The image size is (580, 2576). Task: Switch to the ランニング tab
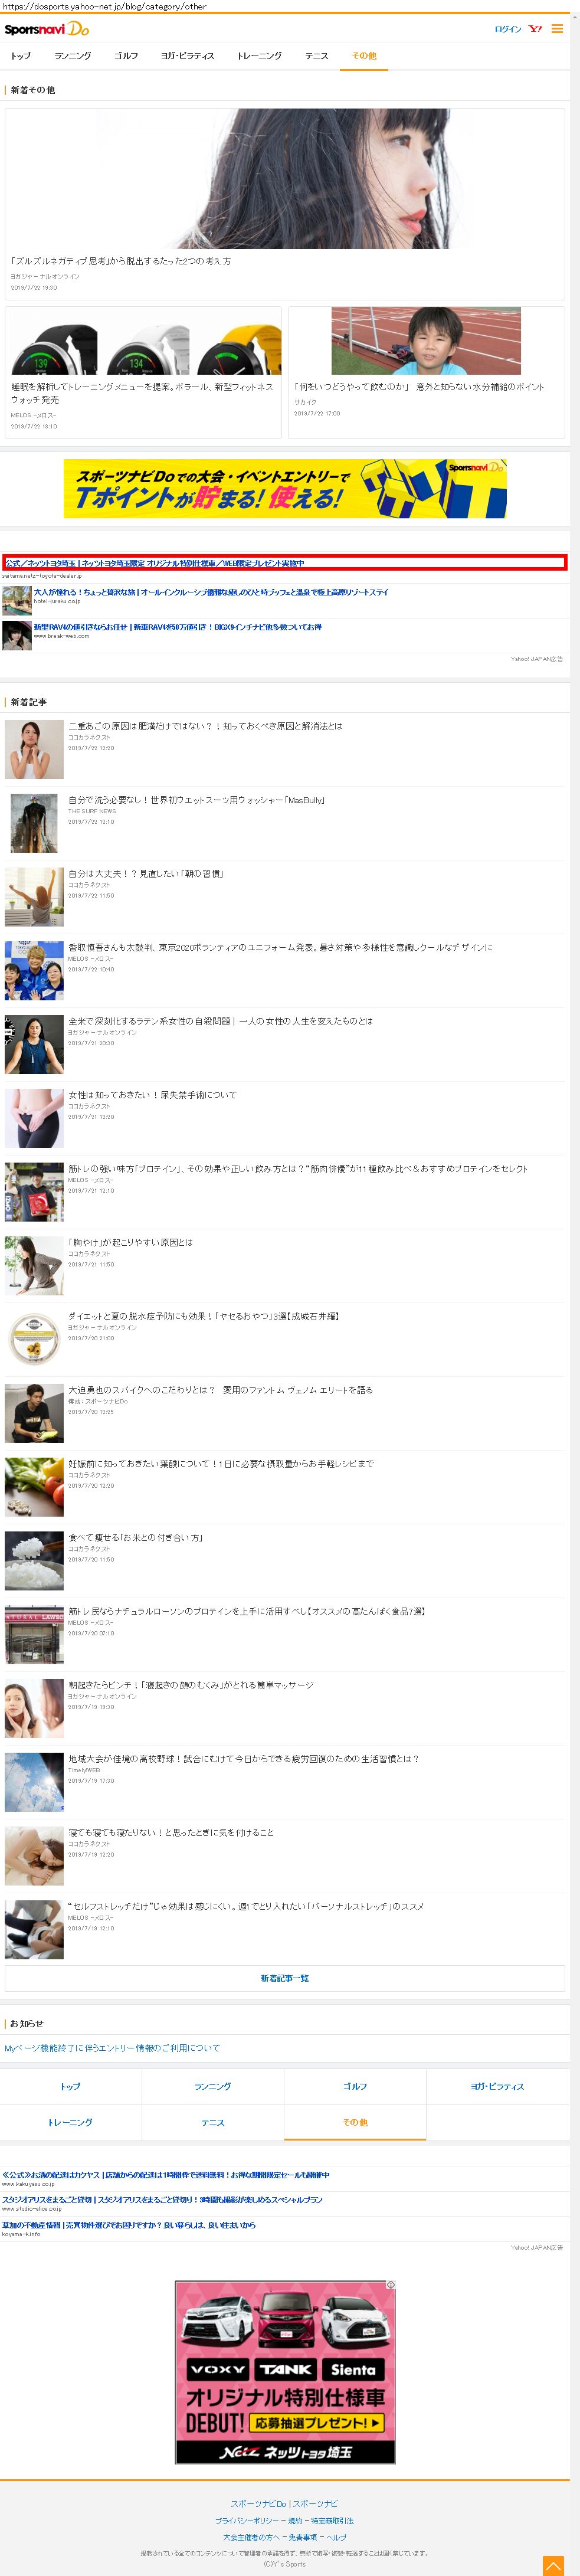coord(73,56)
